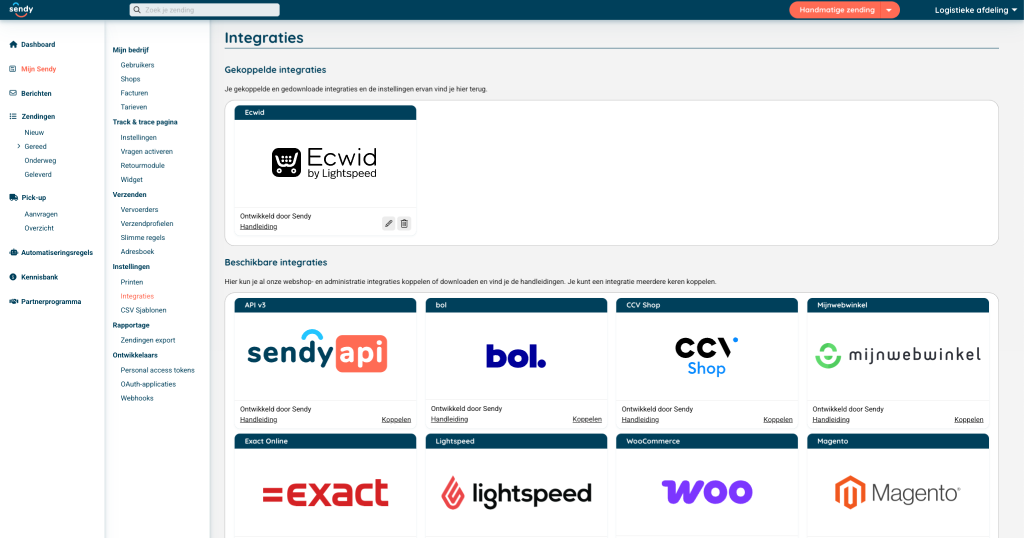Open Kennisbank in the sidebar
The width and height of the screenshot is (1024, 538).
point(39,277)
